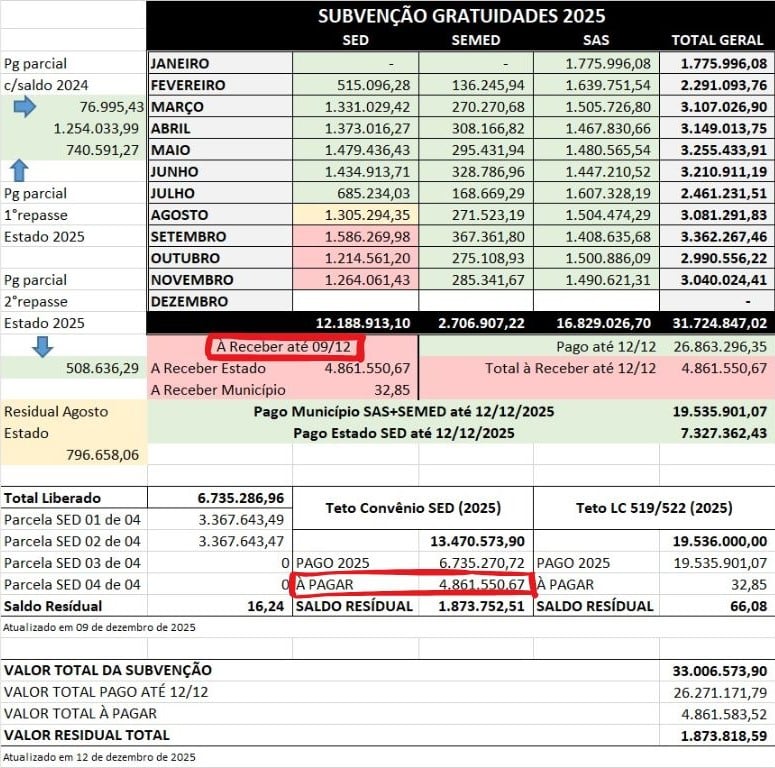This screenshot has height=768, width=775.
Task: Click the Teto LC 519/522 (2025) header
Action: pyautogui.click(x=654, y=508)
